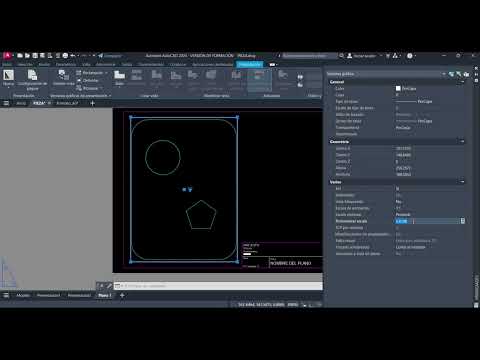This screenshot has width=480, height=360.
Task: Open the Autodesk App Store cart icon
Action: [388, 56]
